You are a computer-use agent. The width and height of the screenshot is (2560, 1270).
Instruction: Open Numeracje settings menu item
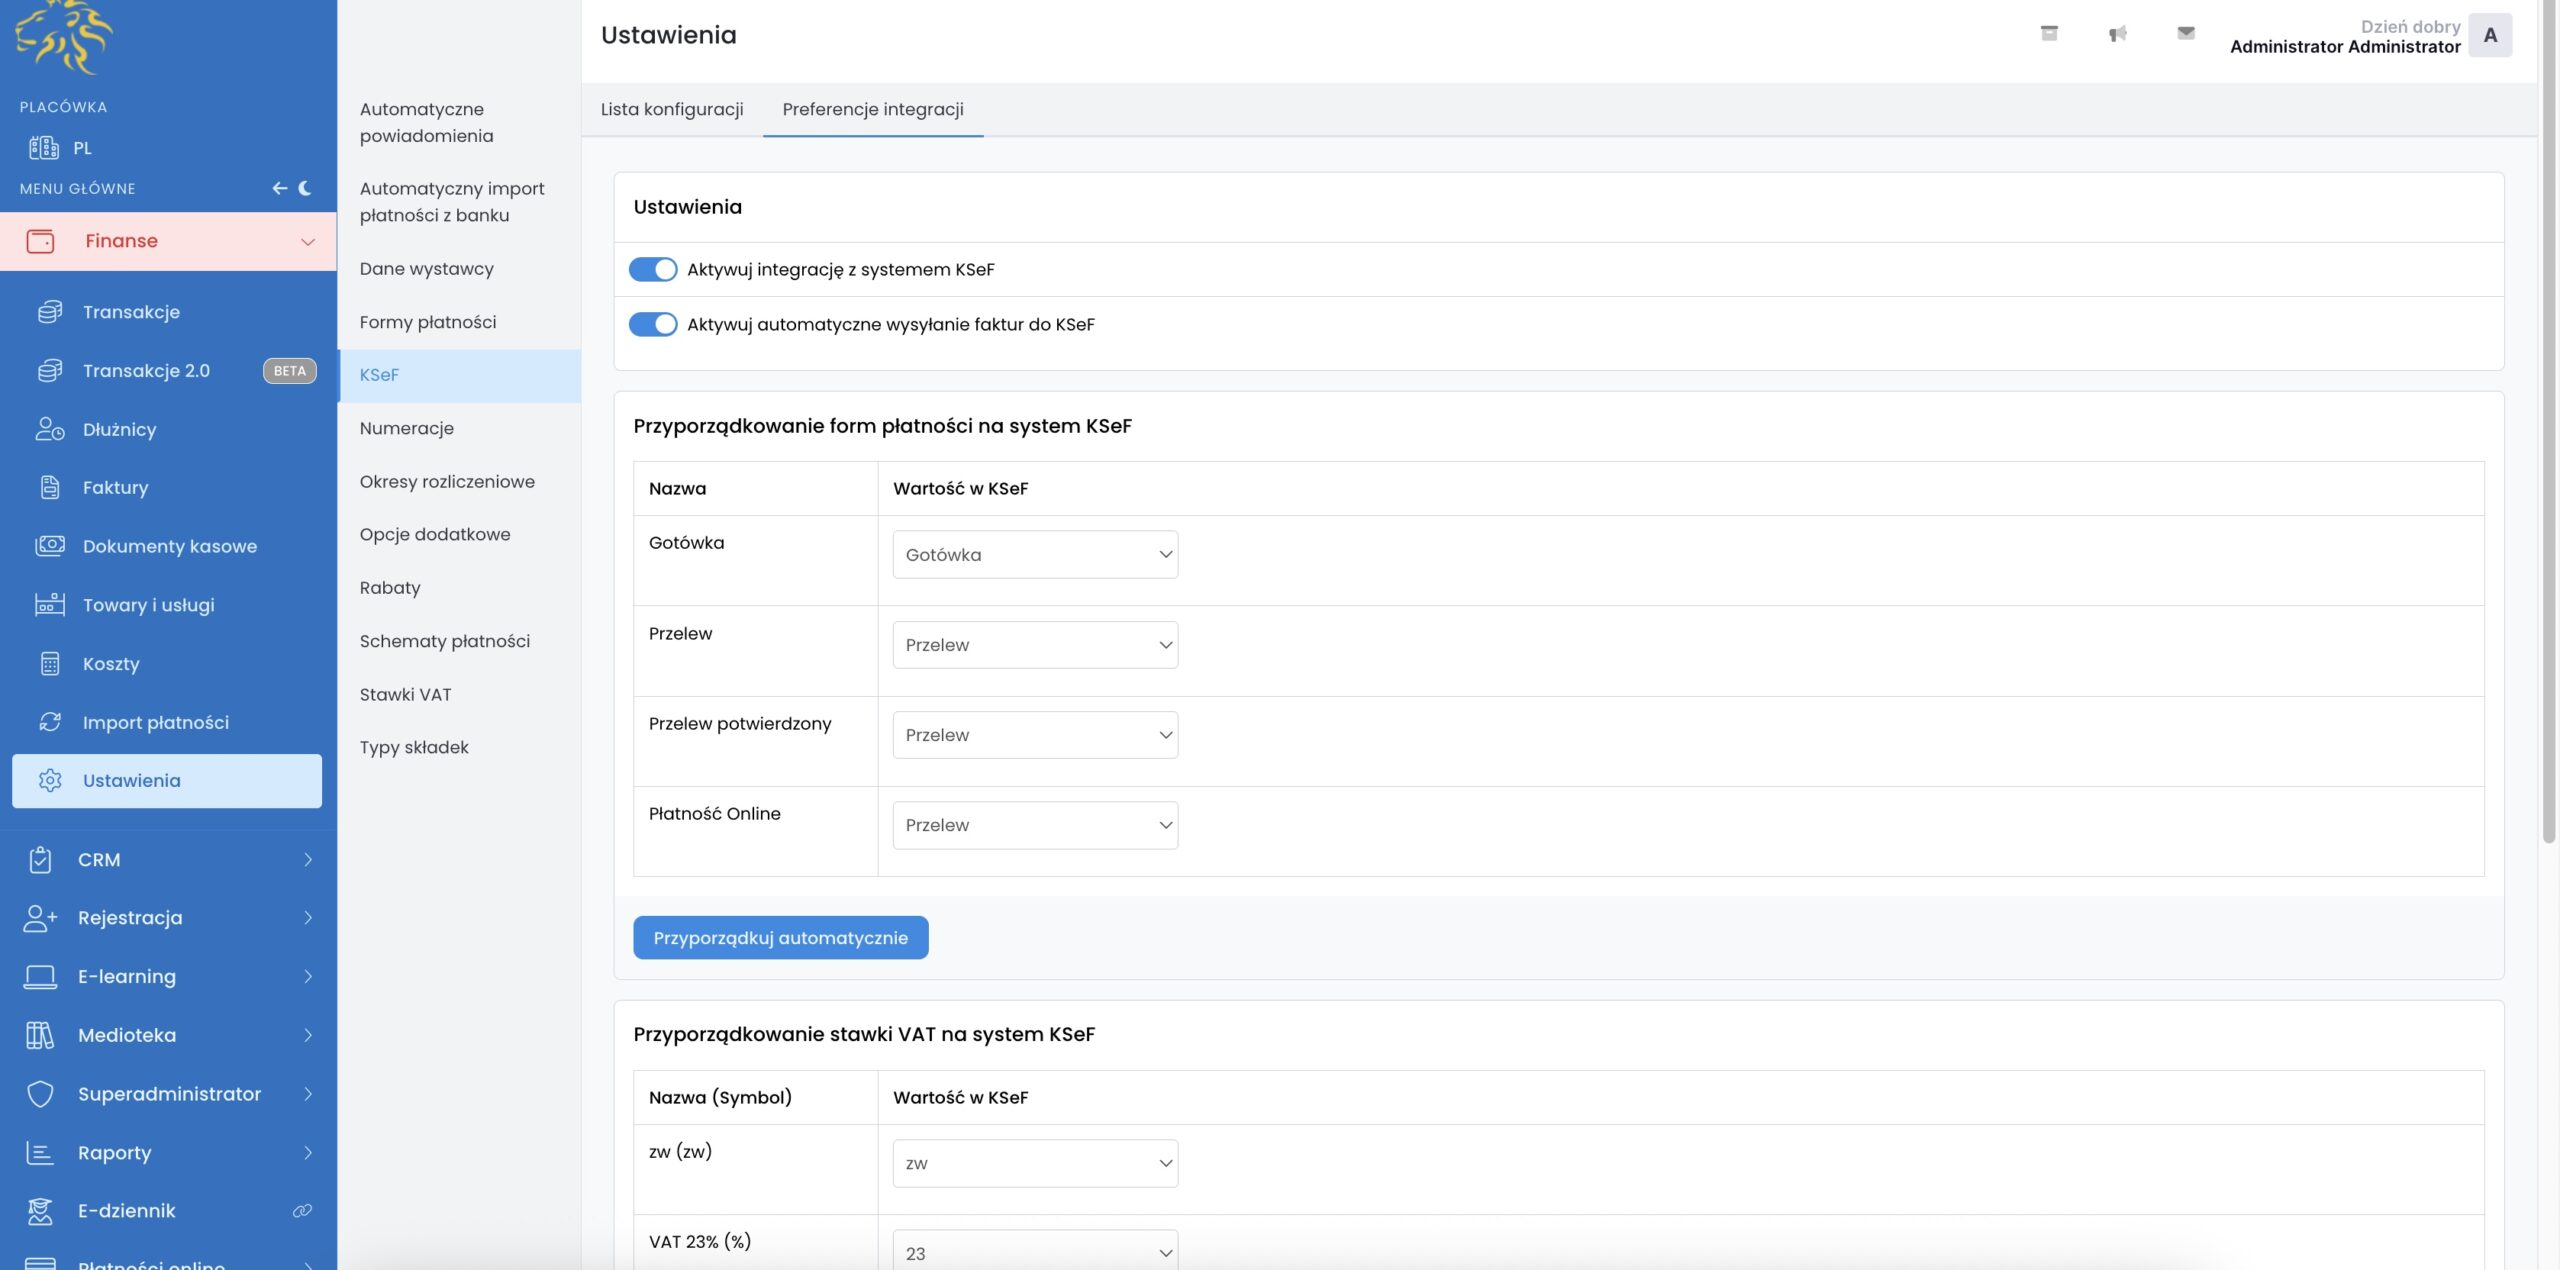[407, 428]
